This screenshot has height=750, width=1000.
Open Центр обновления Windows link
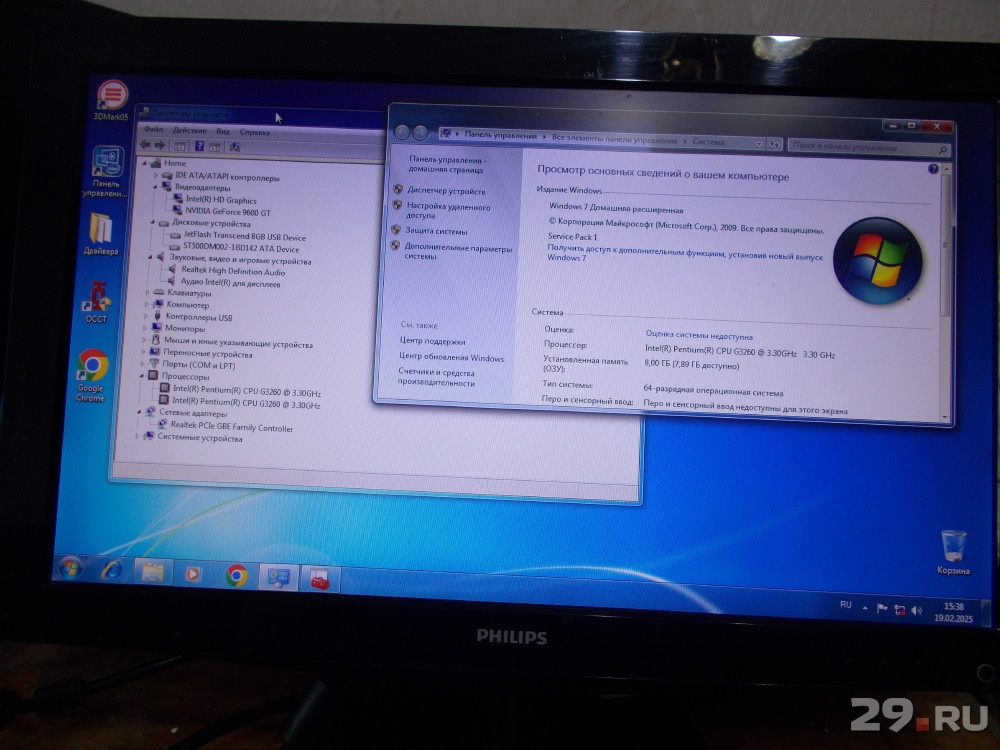point(452,357)
